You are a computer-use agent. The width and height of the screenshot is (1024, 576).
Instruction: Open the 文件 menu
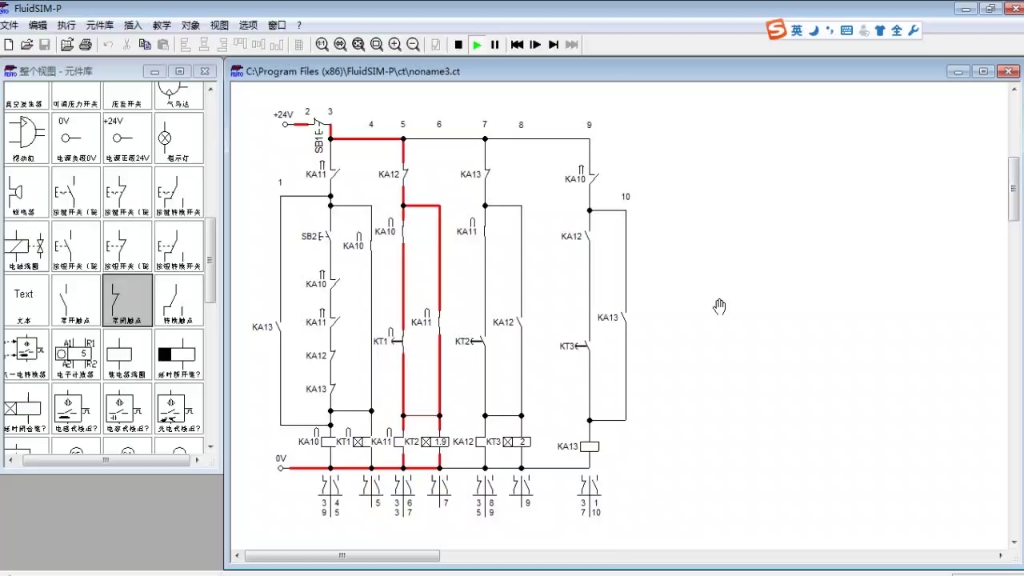coord(9,25)
